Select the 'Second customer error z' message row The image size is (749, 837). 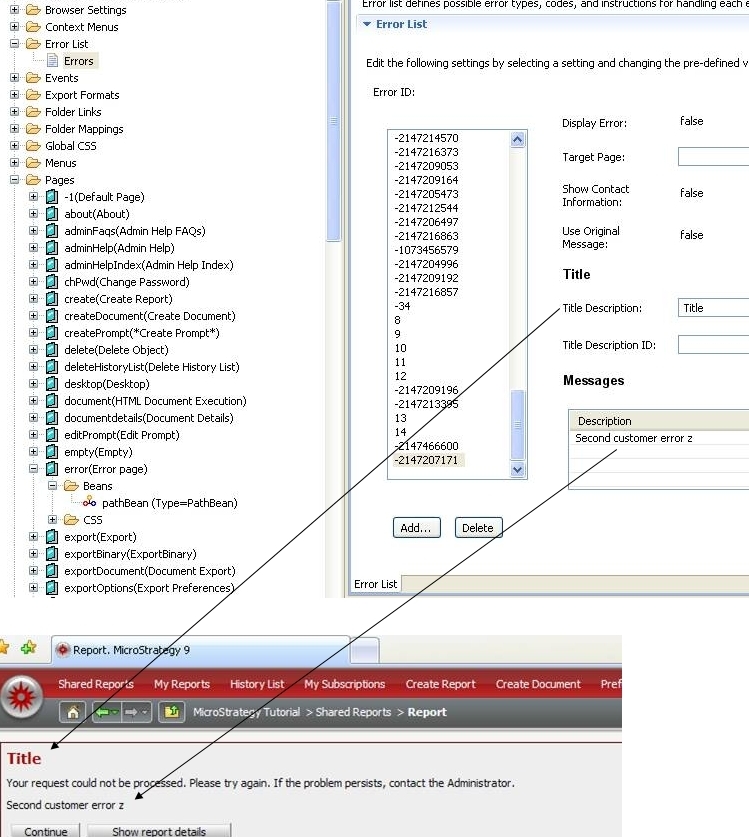[659, 438]
